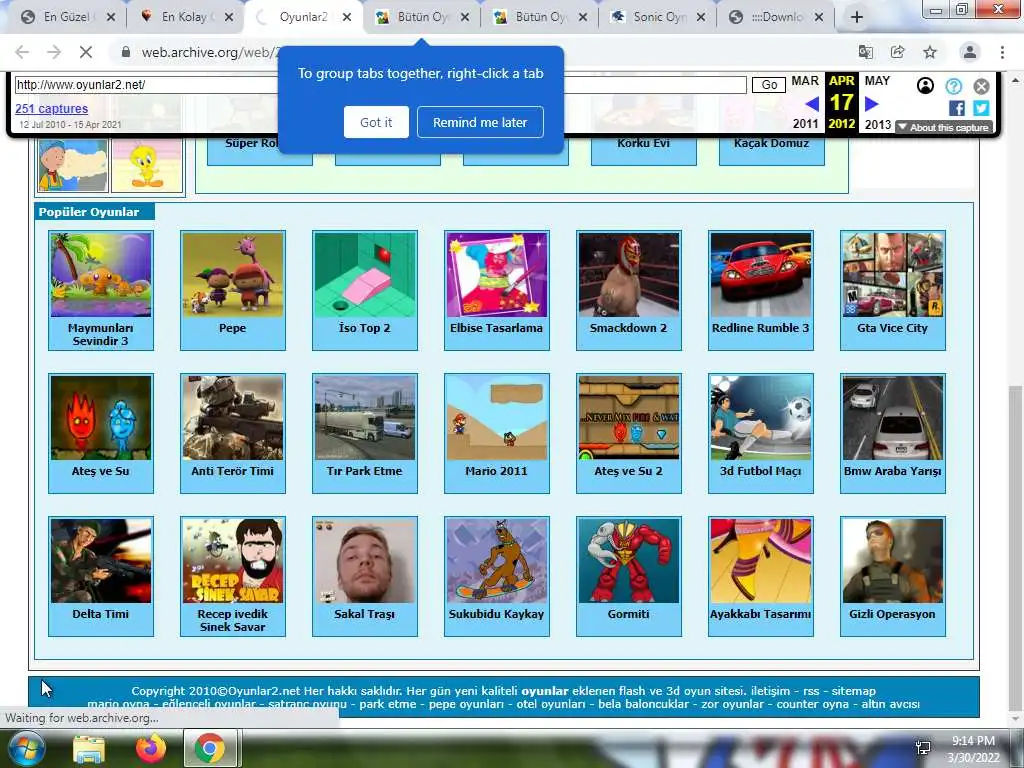
Task: Open the 251 captures link
Action: coord(52,108)
